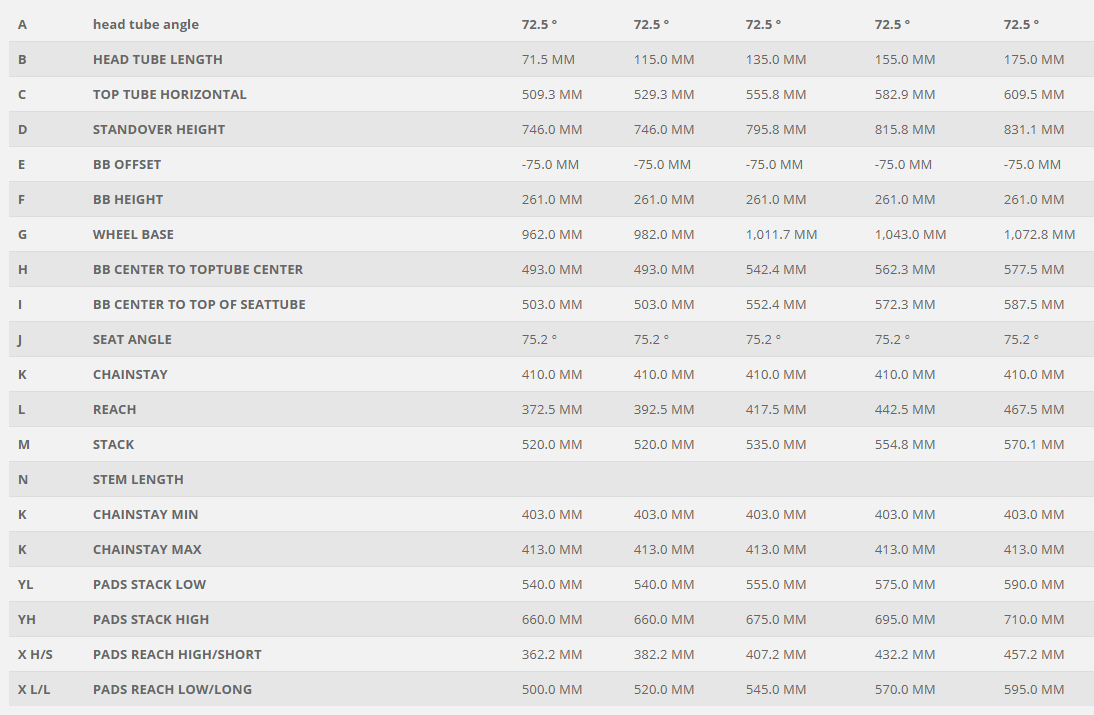Click the 552.4 MM seattube value
Screen dimensions: 1094x715
tap(776, 304)
